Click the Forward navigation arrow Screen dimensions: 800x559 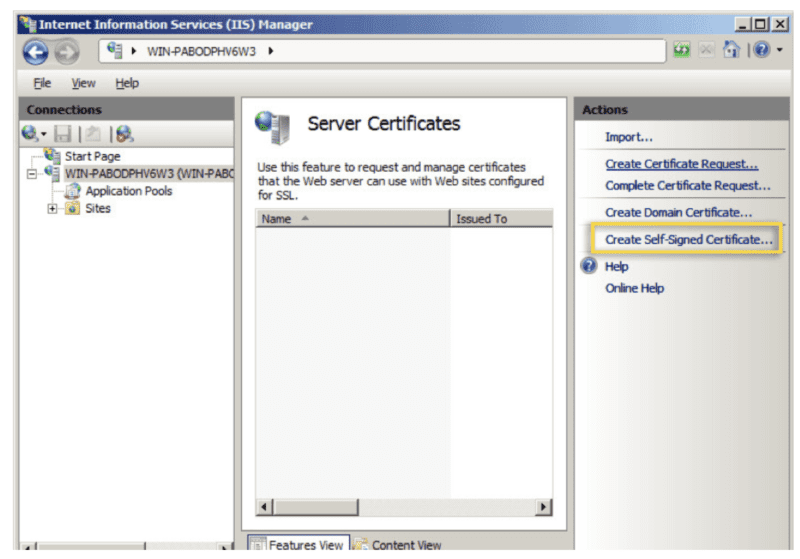click(x=65, y=52)
